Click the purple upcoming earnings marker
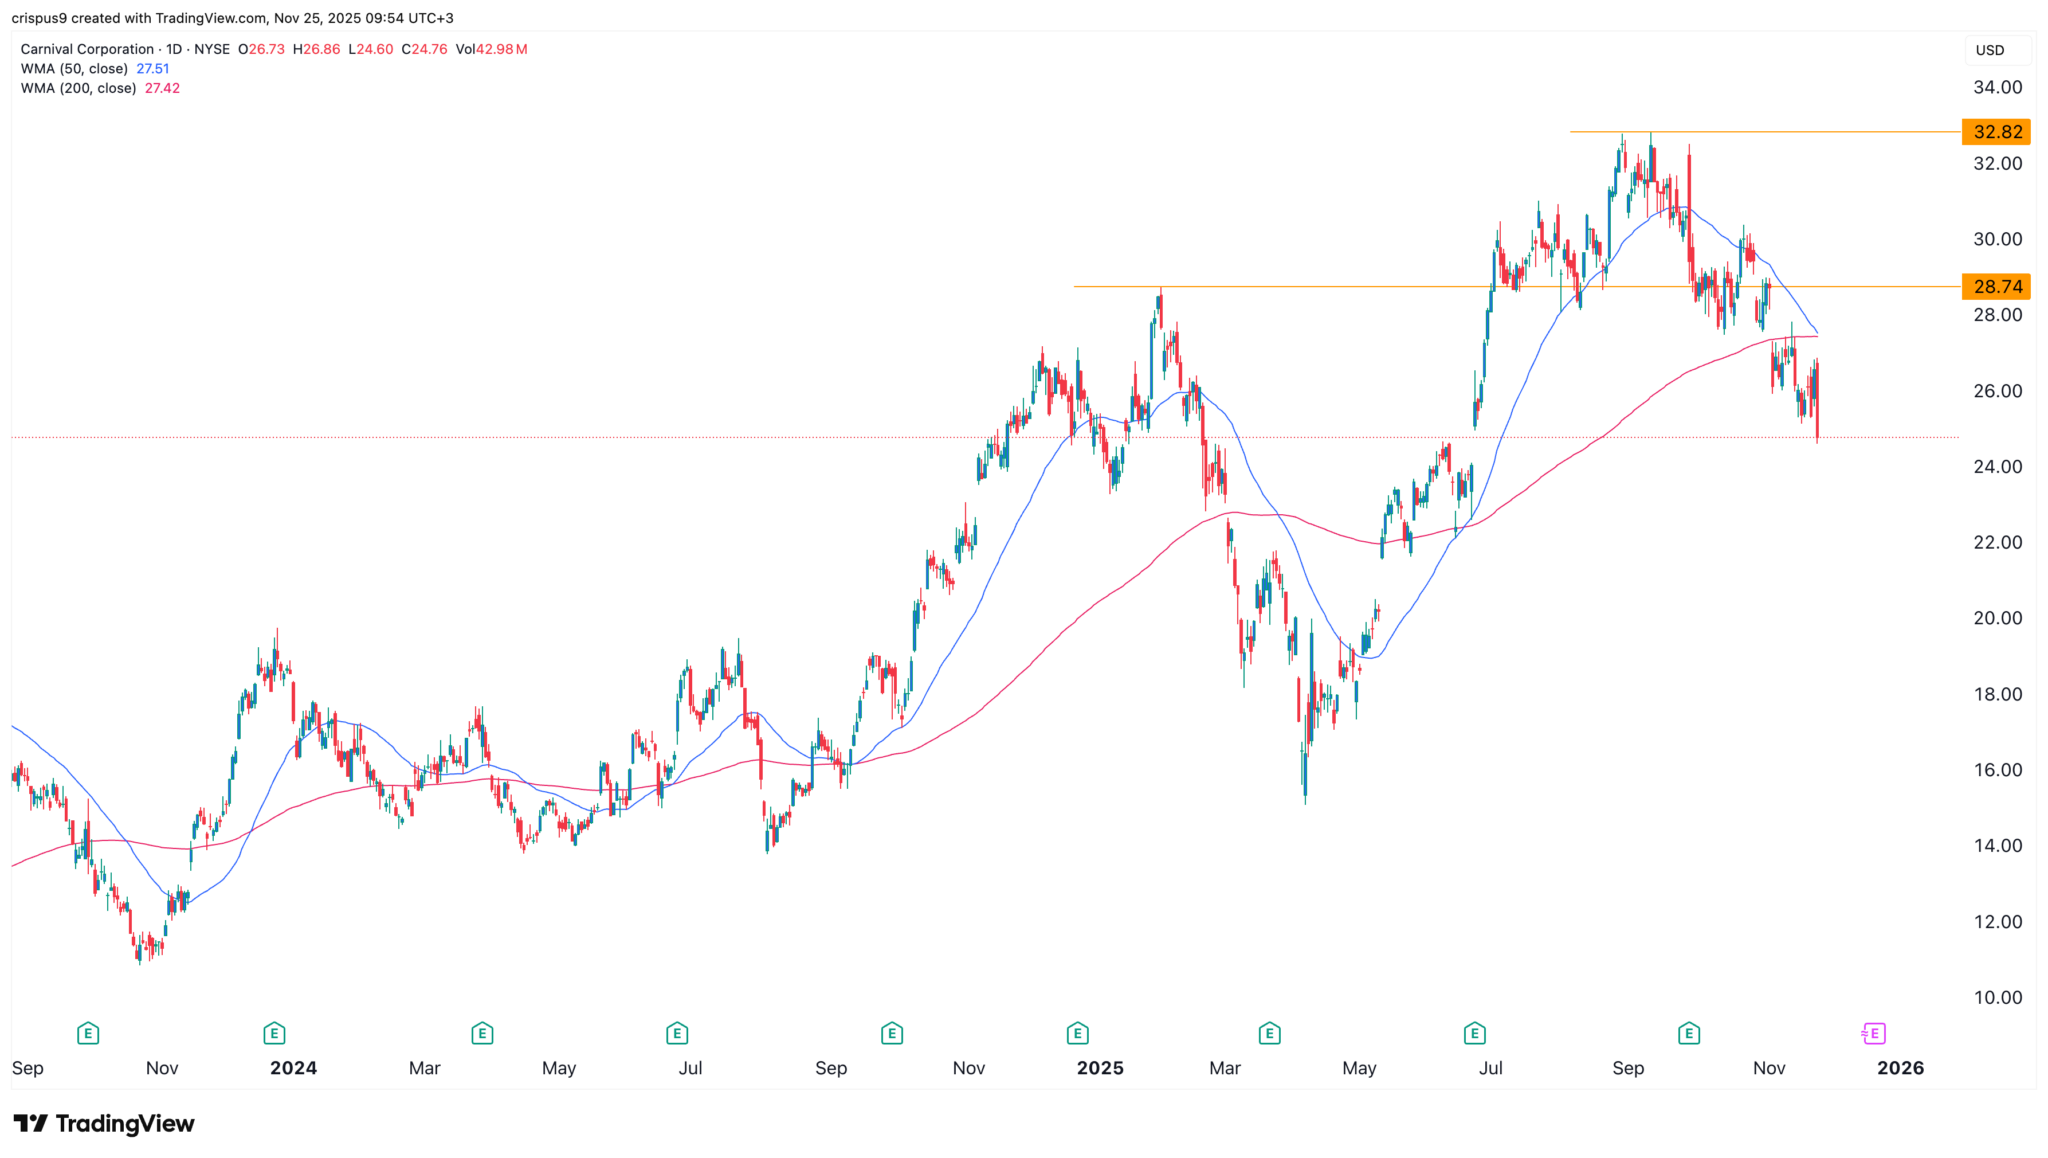The height and width of the screenshot is (1158, 2048). tap(1873, 1033)
